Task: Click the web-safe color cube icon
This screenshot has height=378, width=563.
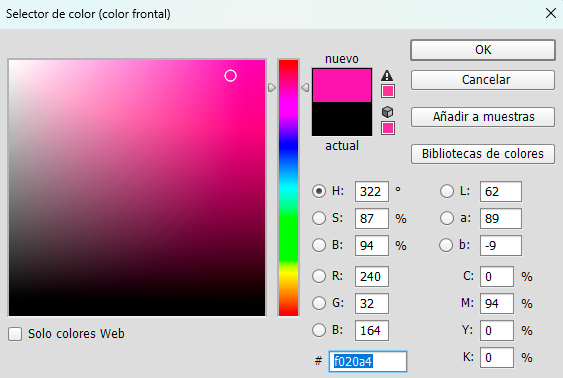Action: tap(387, 112)
